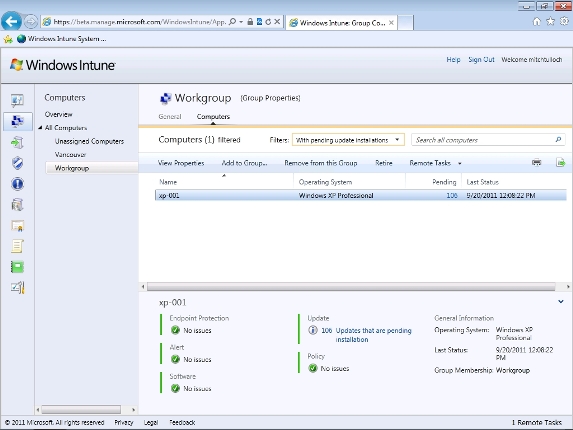Screen dimensions: 573x430
Task: Click the search magnifier icon in computer search
Action: coord(558,140)
